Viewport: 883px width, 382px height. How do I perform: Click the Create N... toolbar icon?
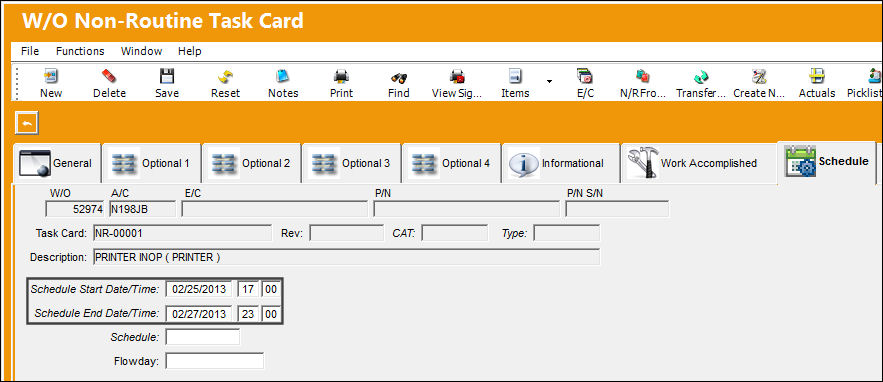coord(759,76)
